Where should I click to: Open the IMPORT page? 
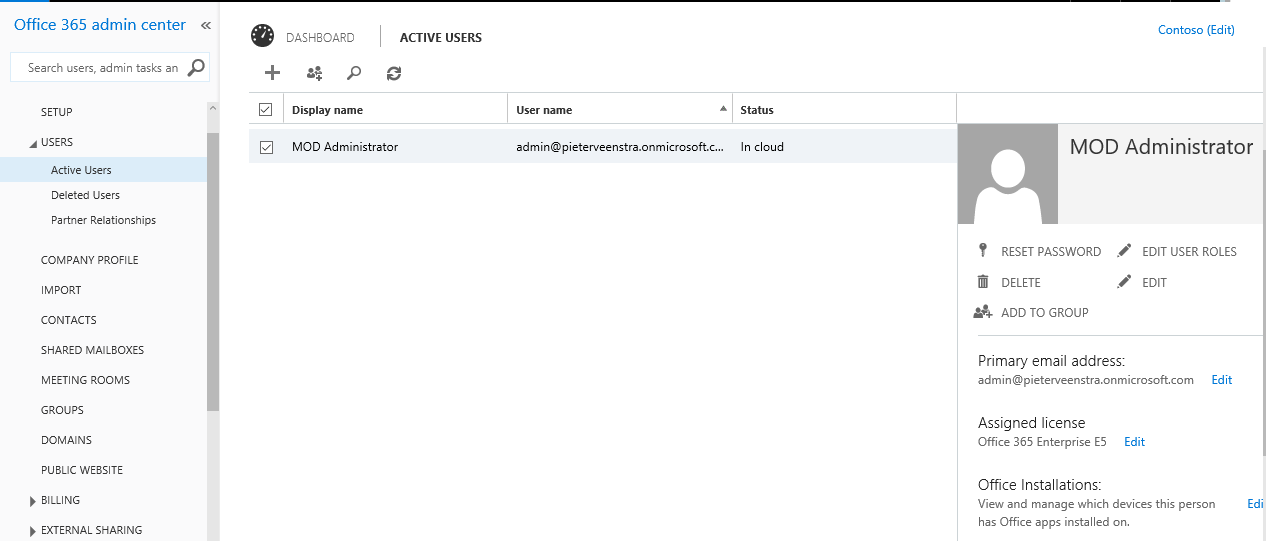pyautogui.click(x=61, y=290)
